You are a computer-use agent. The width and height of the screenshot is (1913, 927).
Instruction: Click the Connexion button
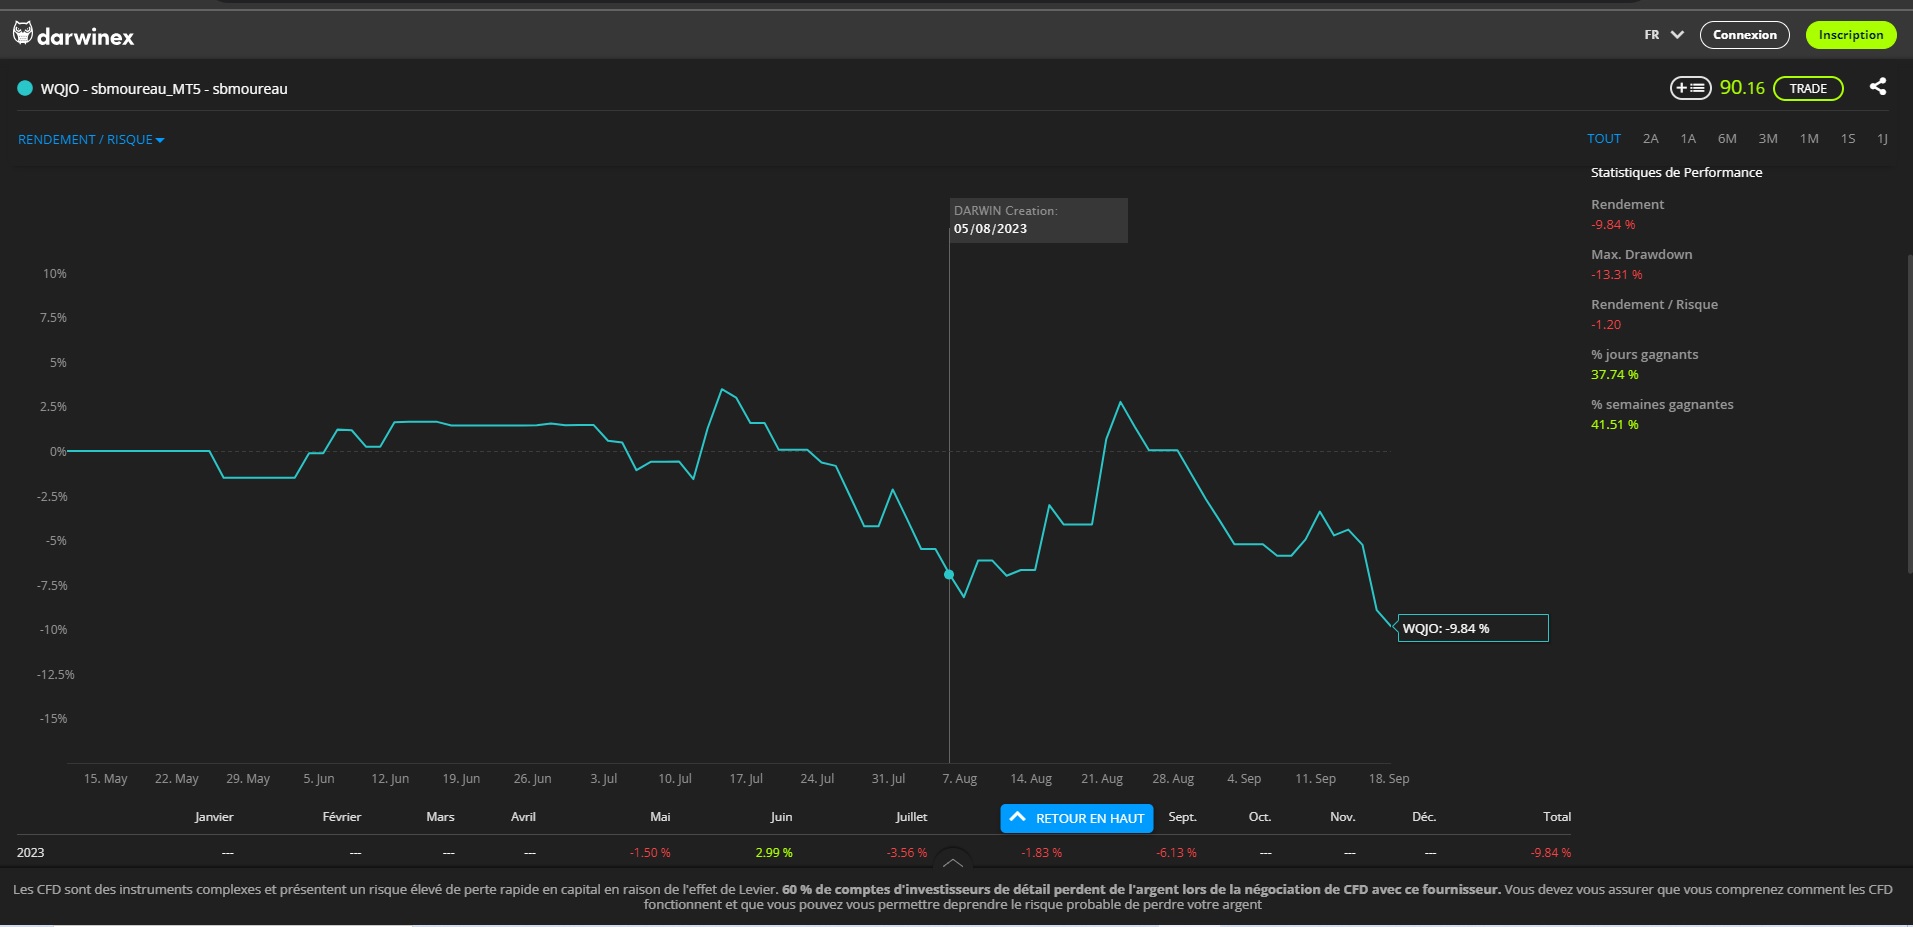(1744, 35)
